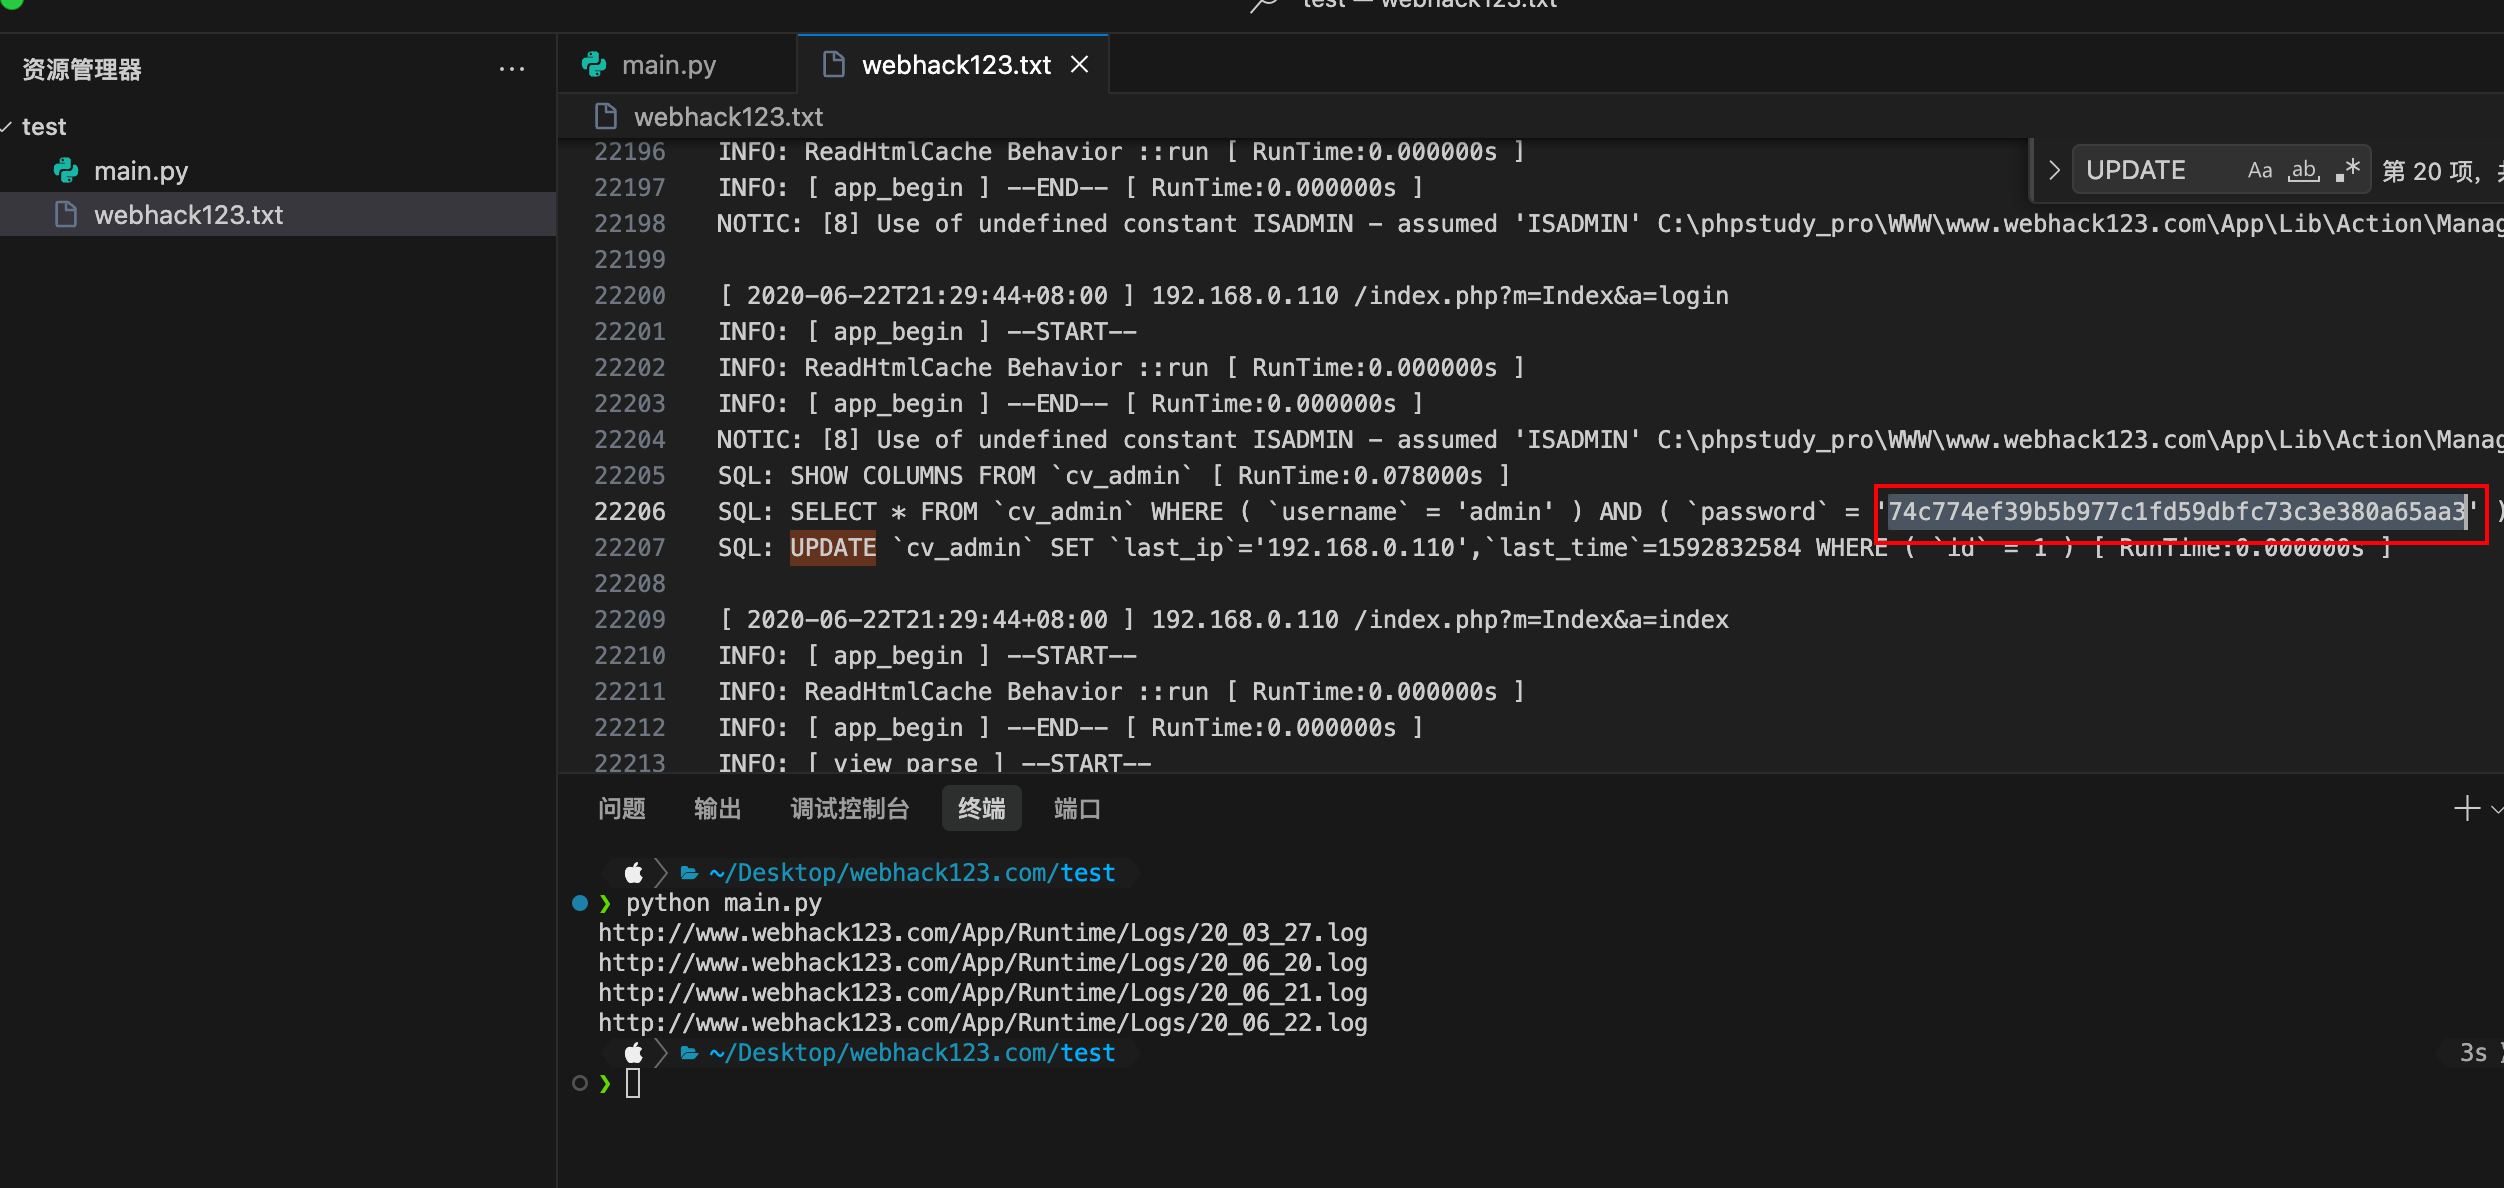The width and height of the screenshot is (2504, 1188).
Task: Click the python main.py command line in terminal
Action: click(x=724, y=903)
